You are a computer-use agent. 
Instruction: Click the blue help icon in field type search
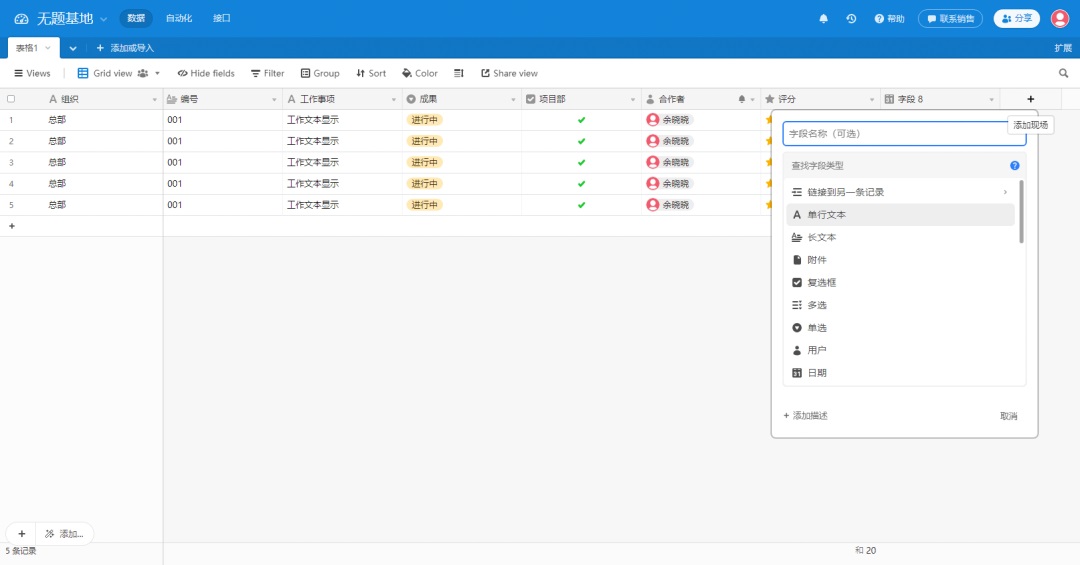(x=1014, y=166)
